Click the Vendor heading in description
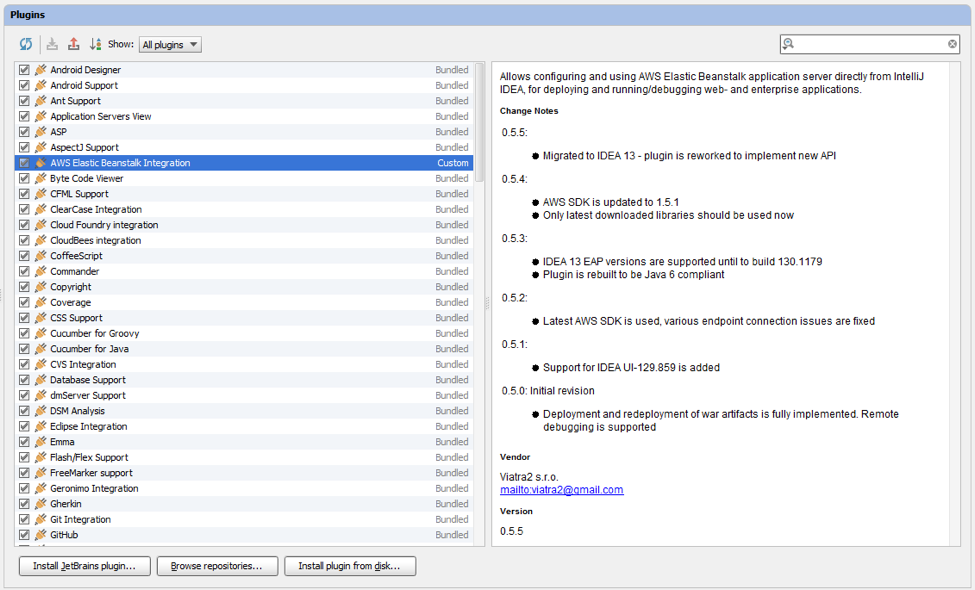This screenshot has height=590, width=975. [515, 457]
